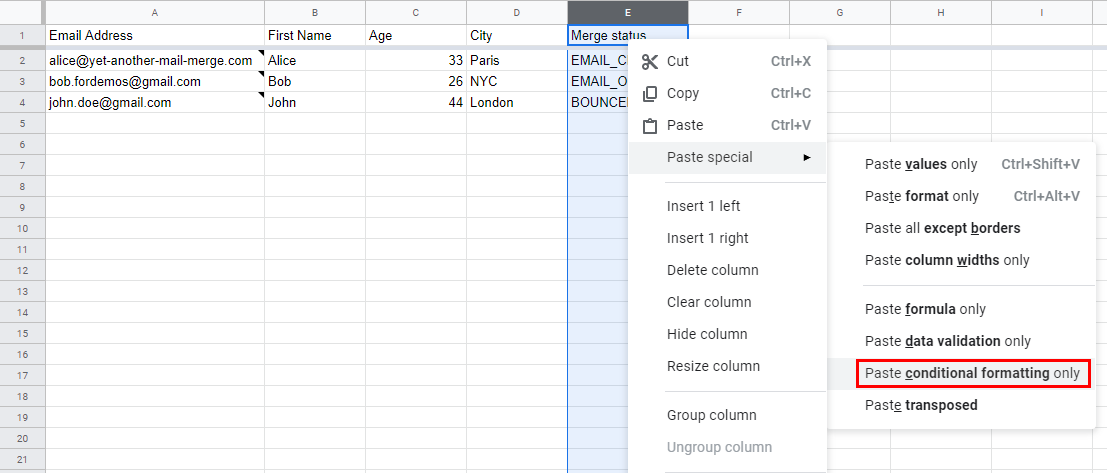Choose Paste transposed option
Viewport: 1107px width, 473px height.
click(x=921, y=405)
